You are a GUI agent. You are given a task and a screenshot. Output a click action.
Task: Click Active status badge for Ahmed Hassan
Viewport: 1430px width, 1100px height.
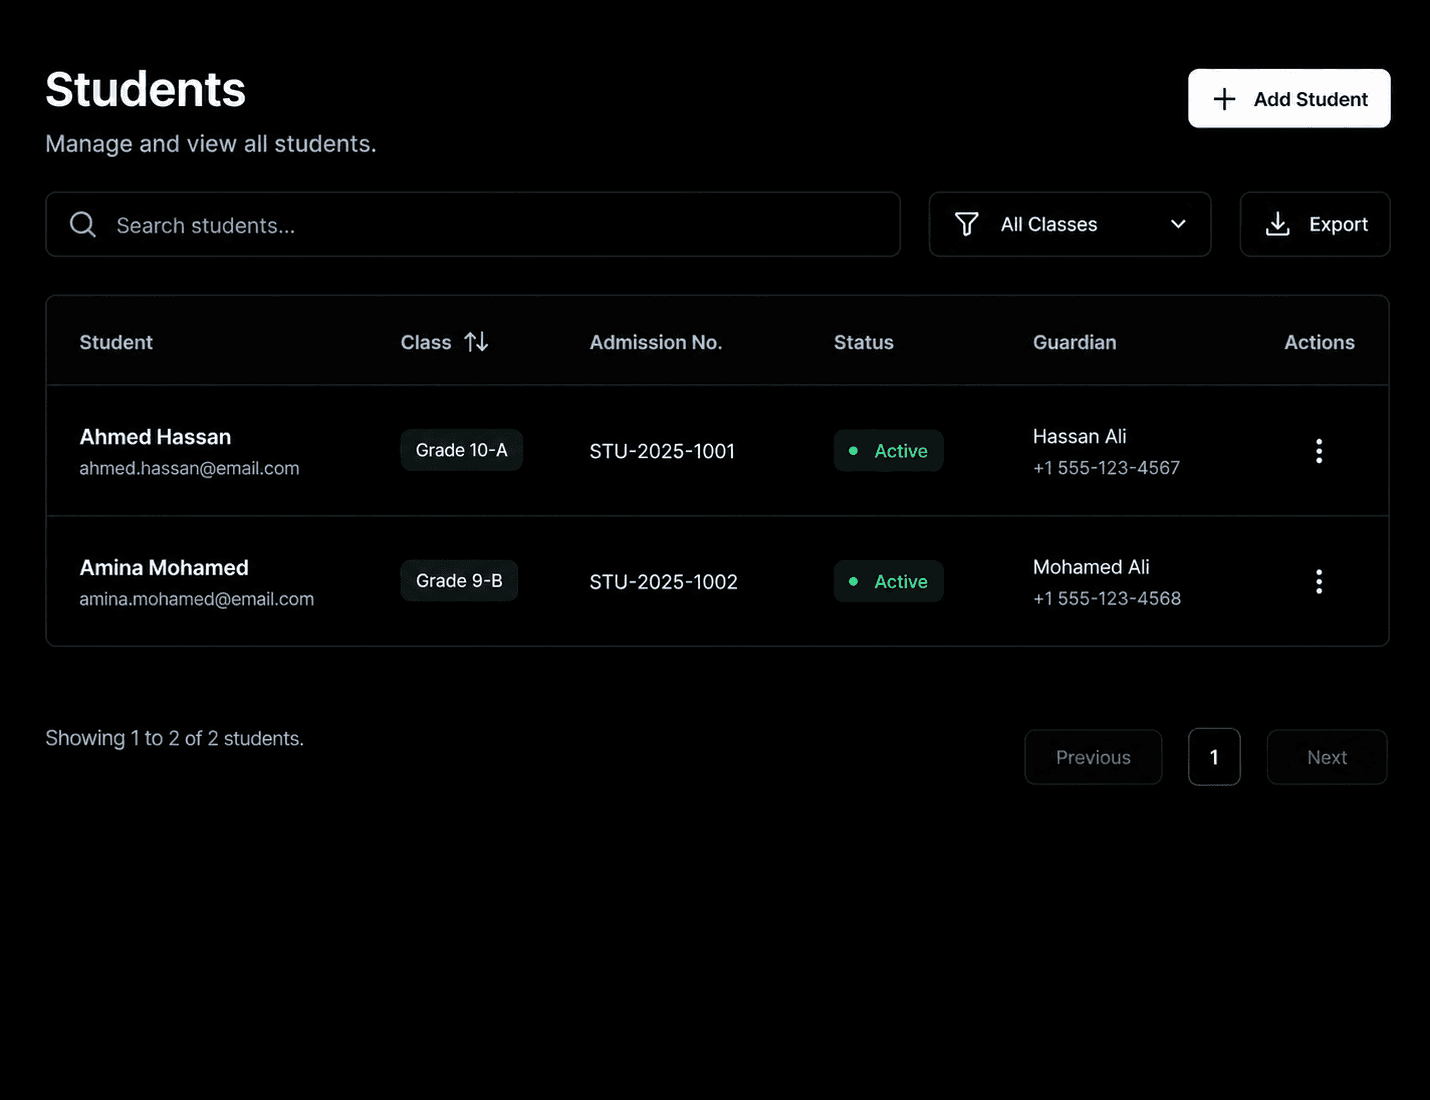889,451
